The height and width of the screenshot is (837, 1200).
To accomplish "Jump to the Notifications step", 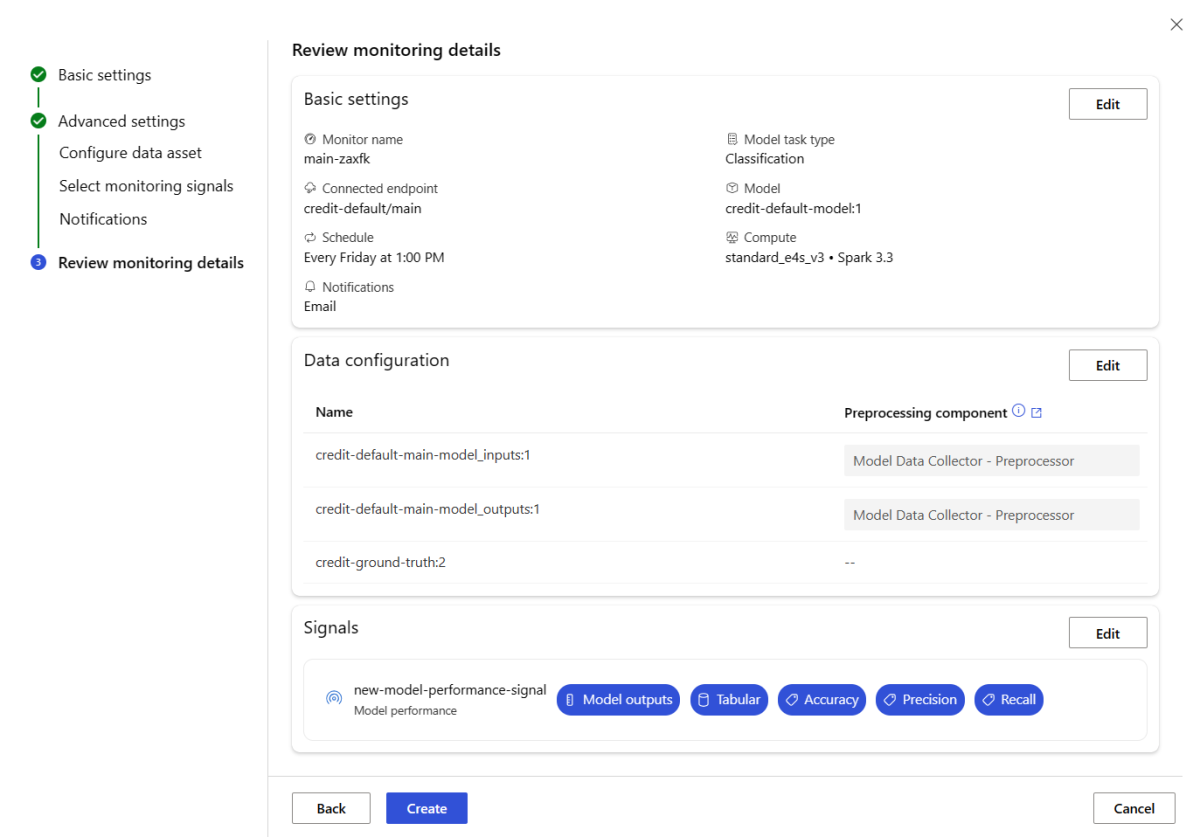I will tap(103, 219).
